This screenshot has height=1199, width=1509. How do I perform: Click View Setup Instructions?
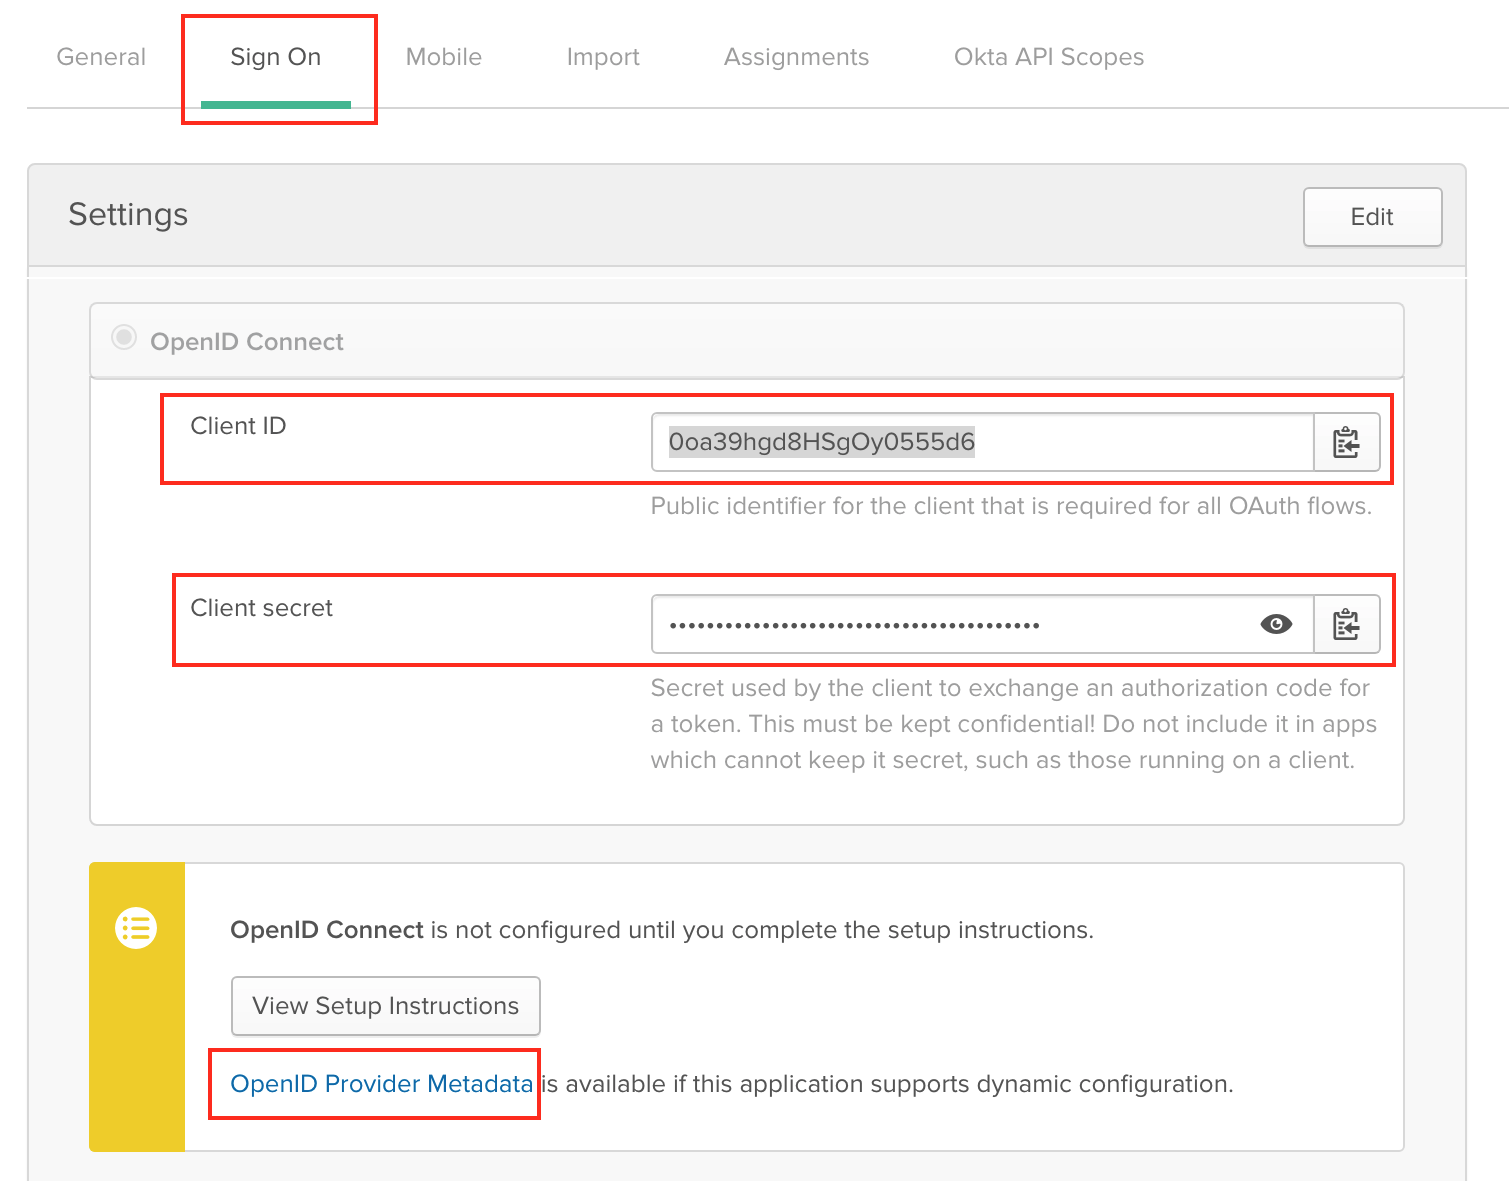pyautogui.click(x=385, y=1005)
